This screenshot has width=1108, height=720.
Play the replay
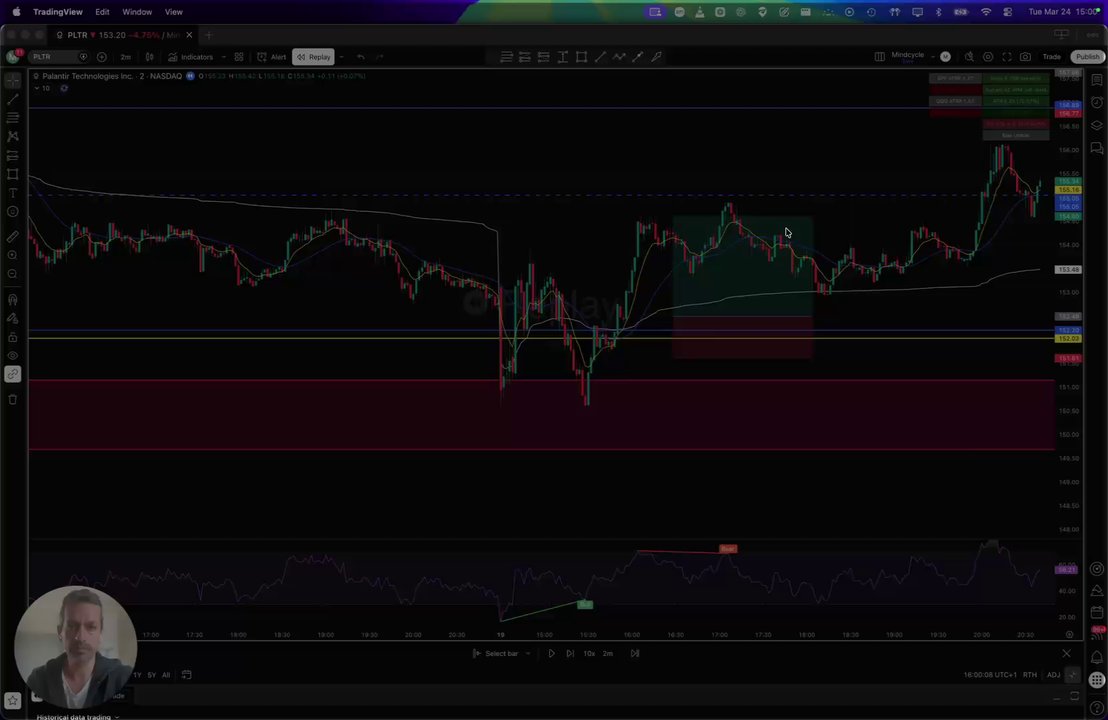(551, 654)
